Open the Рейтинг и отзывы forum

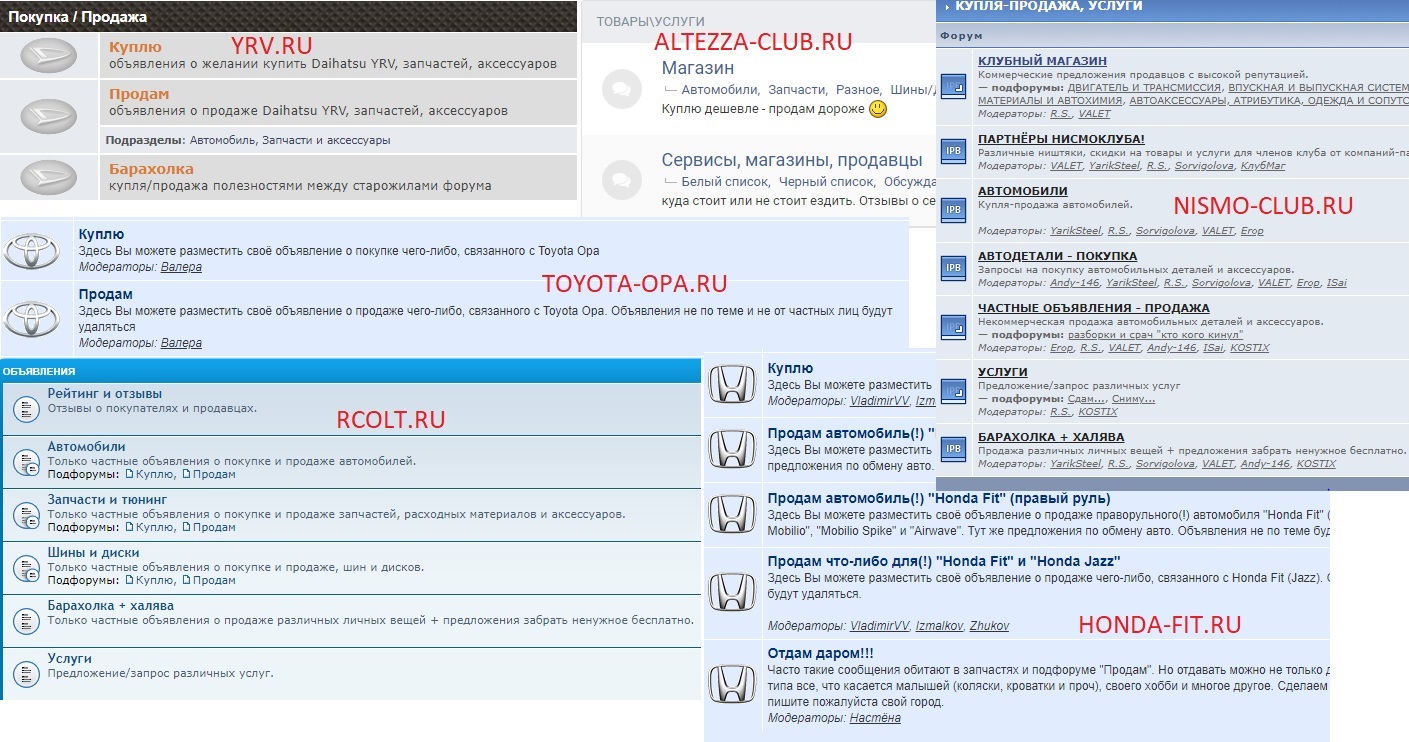coord(104,394)
